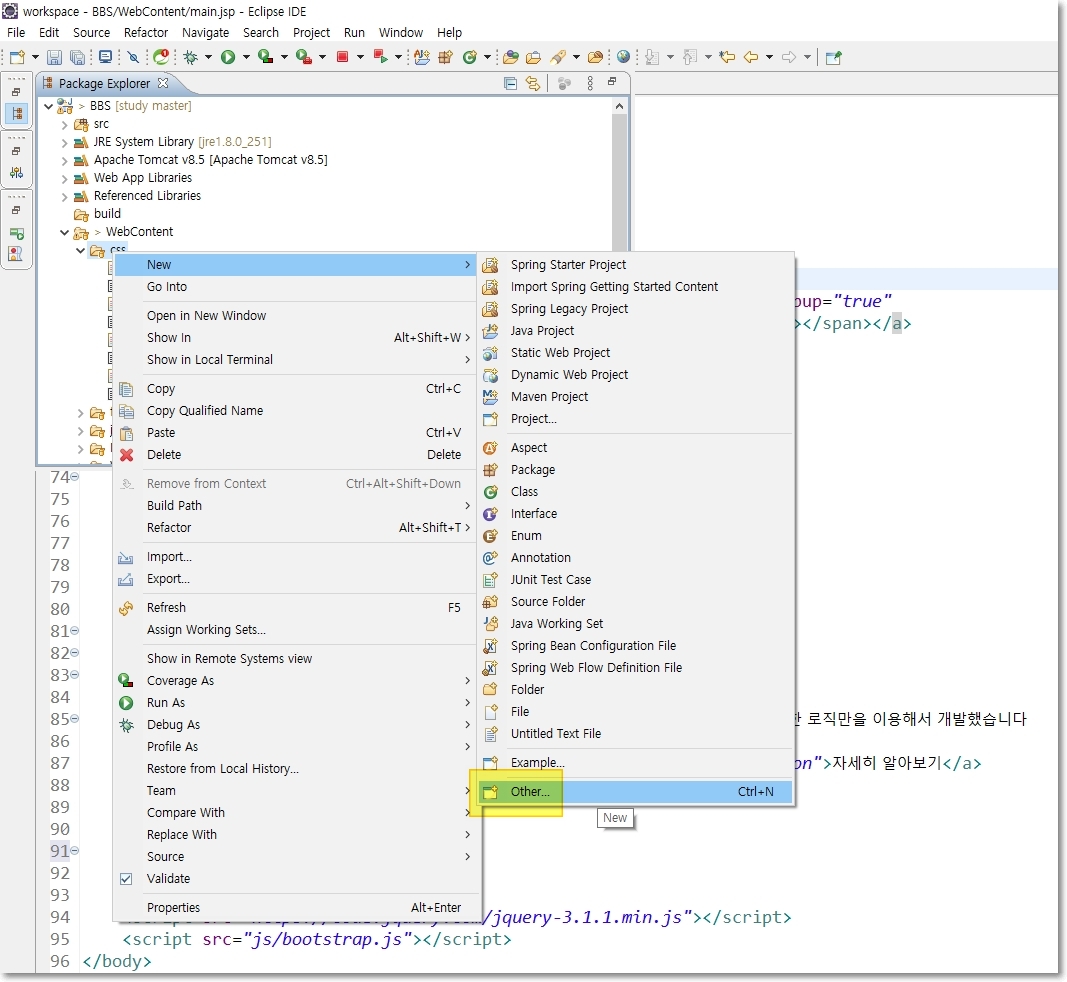Collapse code fold marker at line 74
The width and height of the screenshot is (1067, 982).
[75, 476]
